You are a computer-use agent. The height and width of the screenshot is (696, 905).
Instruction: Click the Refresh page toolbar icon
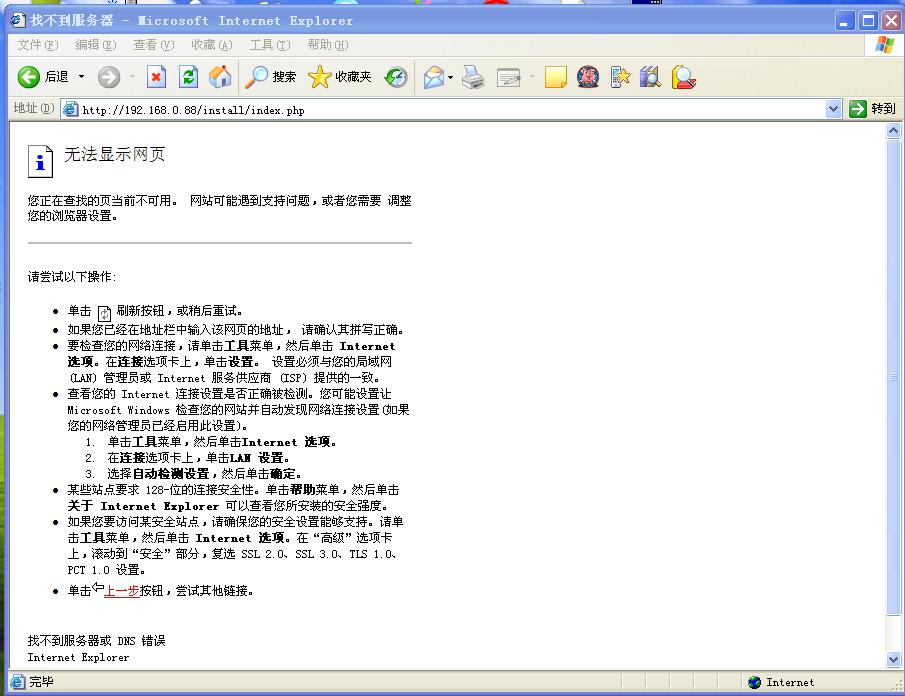188,77
